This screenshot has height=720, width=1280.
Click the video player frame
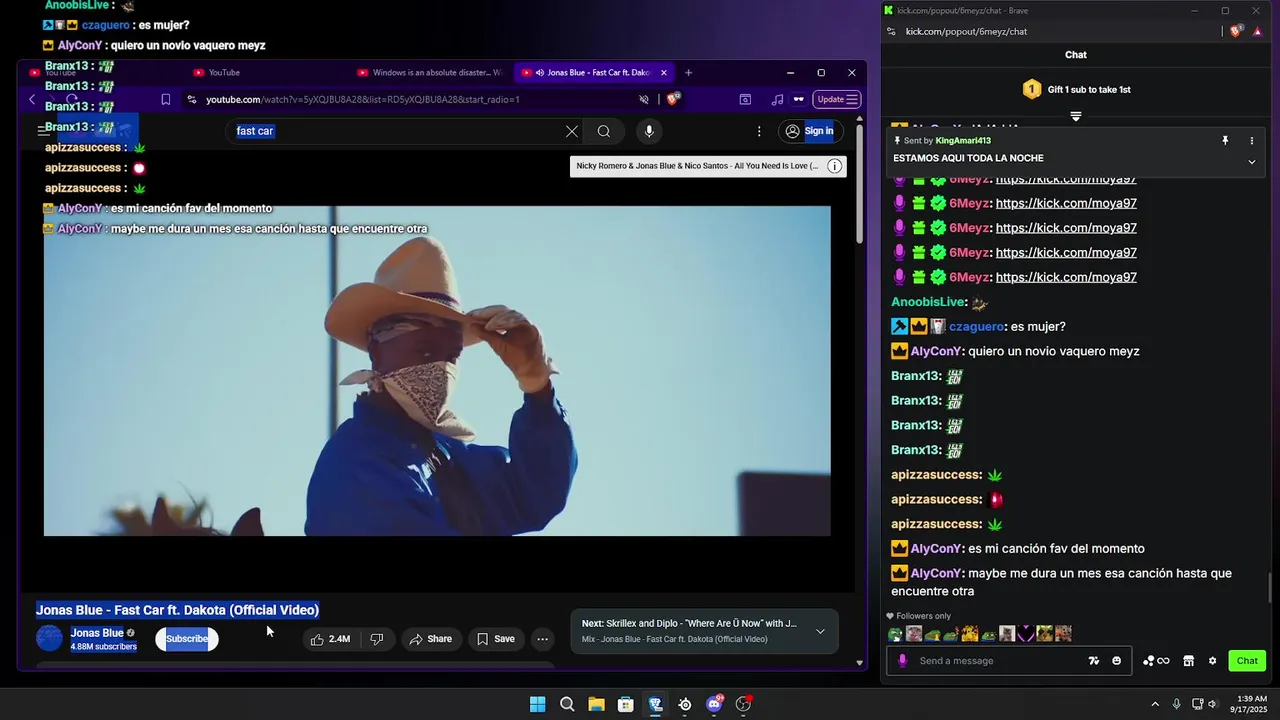[437, 371]
